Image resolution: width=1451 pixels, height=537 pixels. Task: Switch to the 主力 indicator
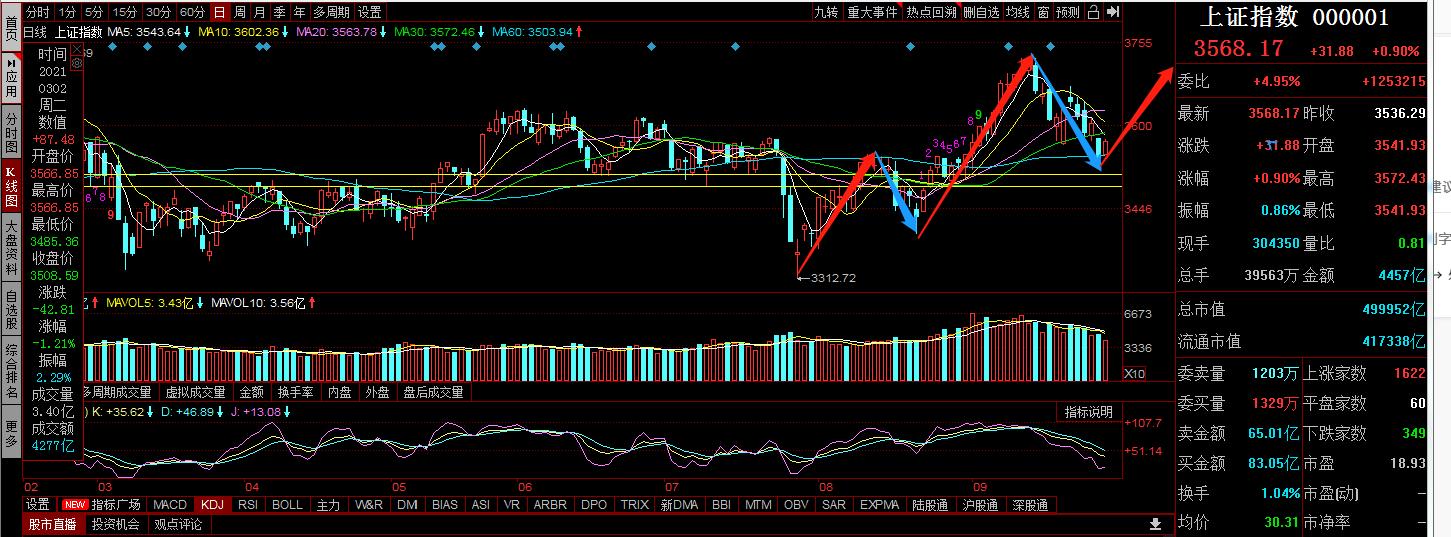(x=328, y=505)
